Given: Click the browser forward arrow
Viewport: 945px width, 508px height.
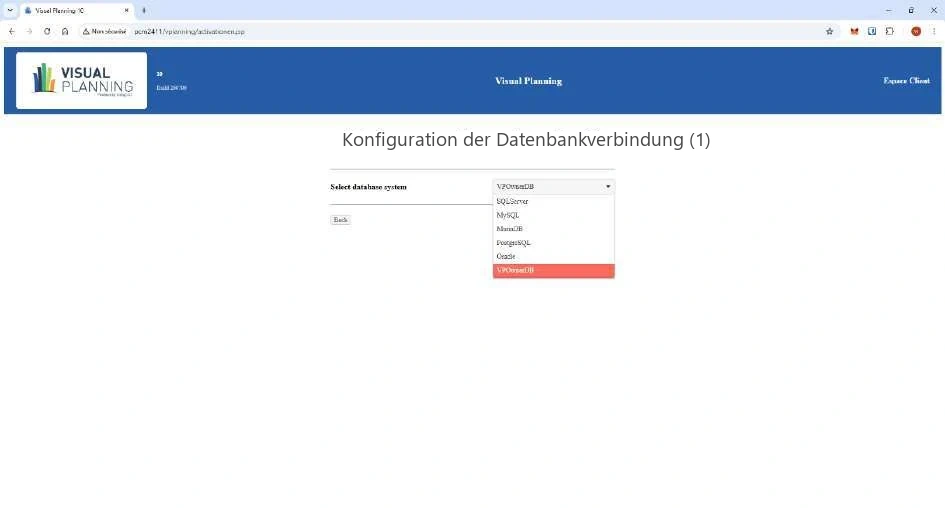Looking at the screenshot, I should (29, 31).
